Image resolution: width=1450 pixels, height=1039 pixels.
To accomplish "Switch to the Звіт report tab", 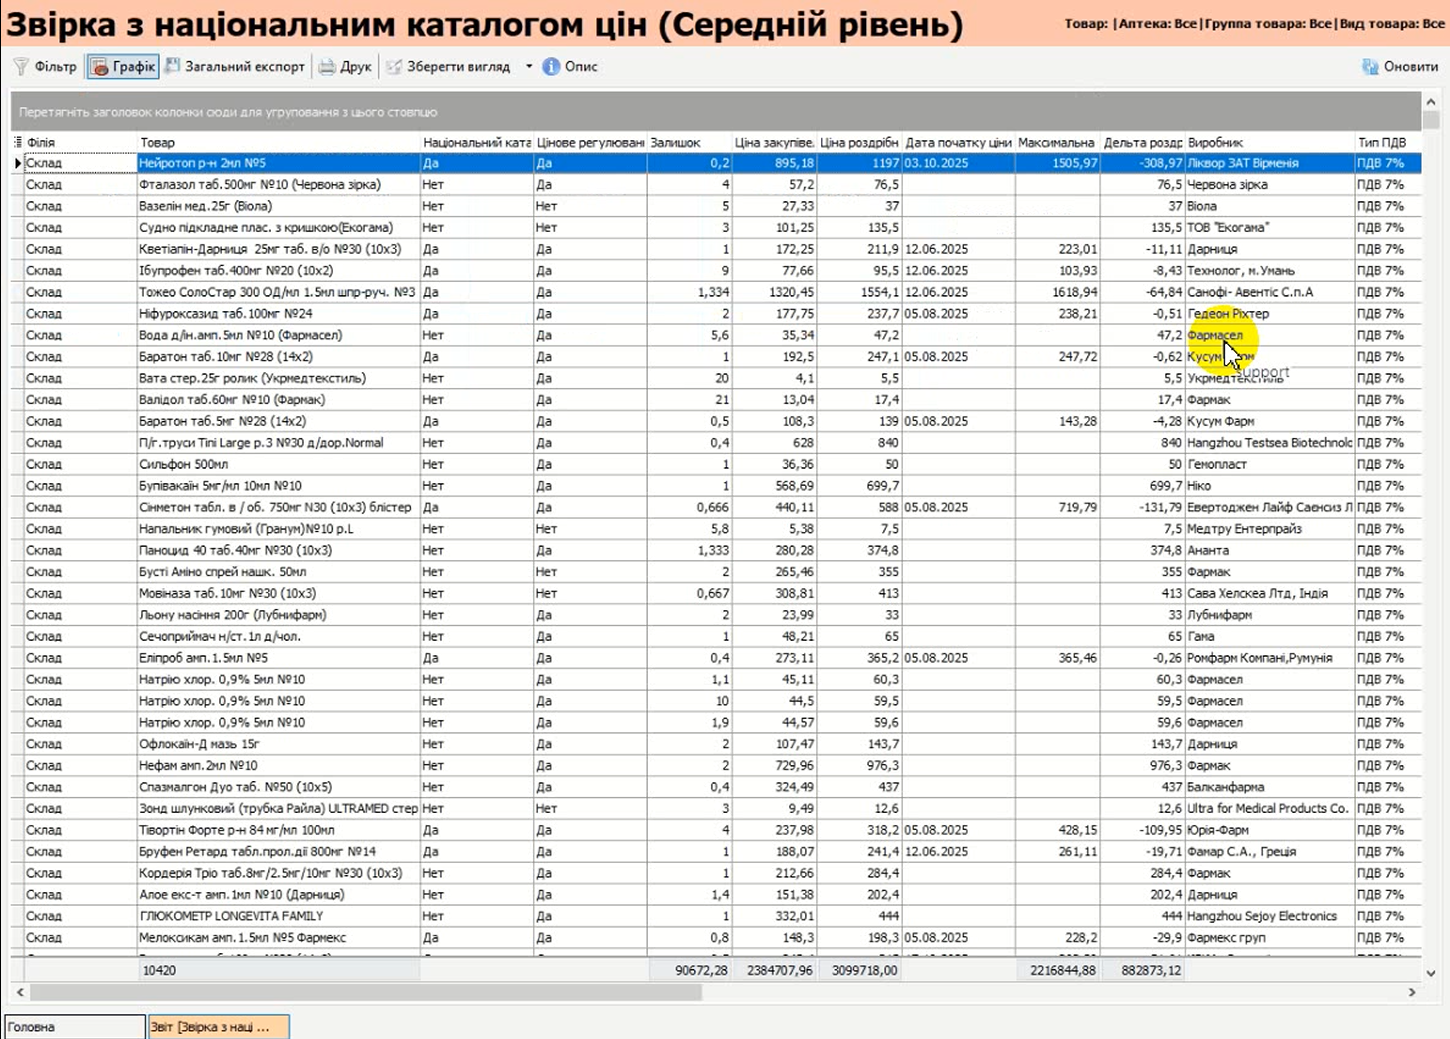I will coord(218,1027).
